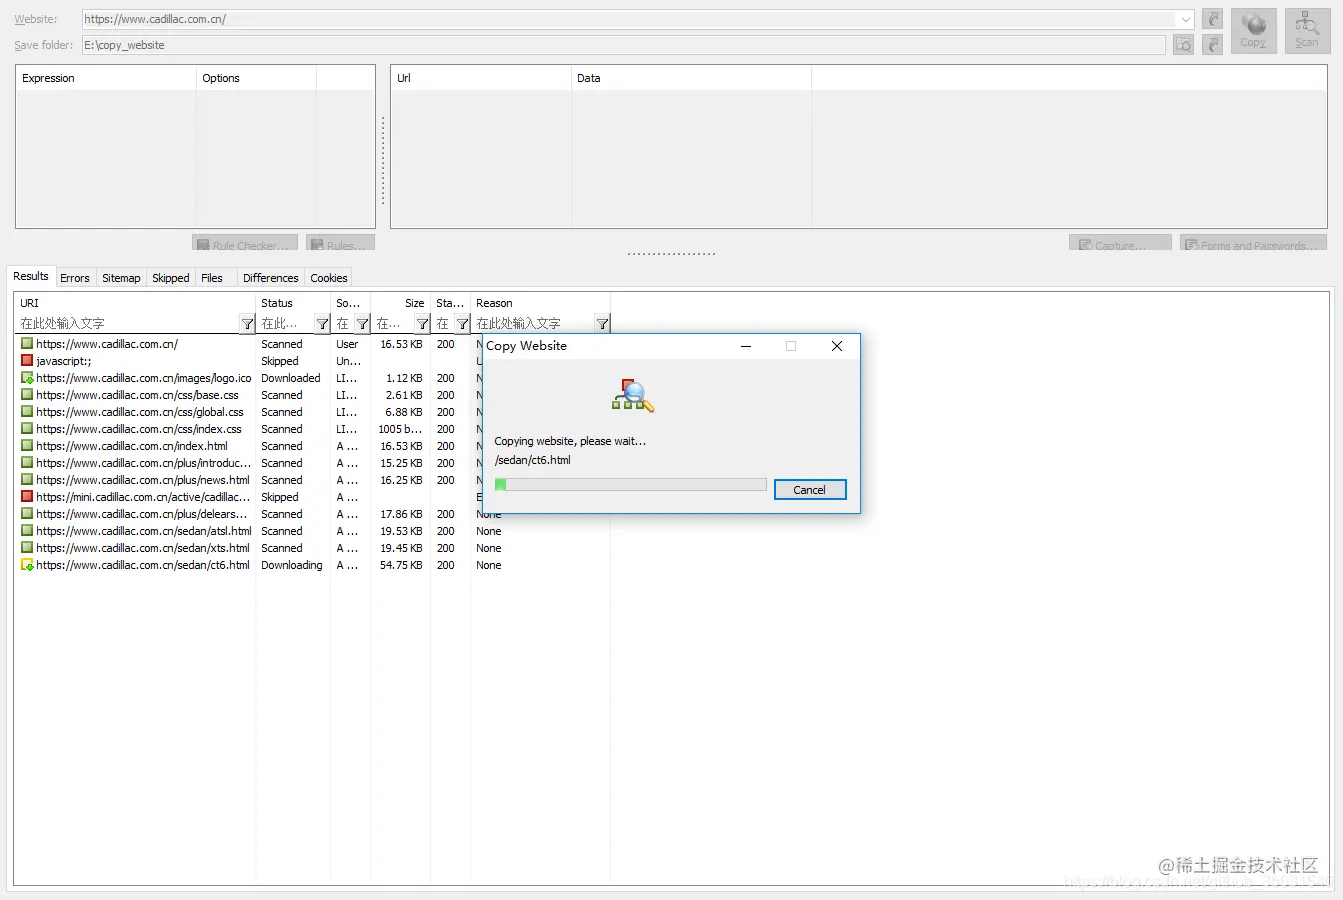Image resolution: width=1343 pixels, height=900 pixels.
Task: Close the Copy Website dialog
Action: tap(837, 346)
